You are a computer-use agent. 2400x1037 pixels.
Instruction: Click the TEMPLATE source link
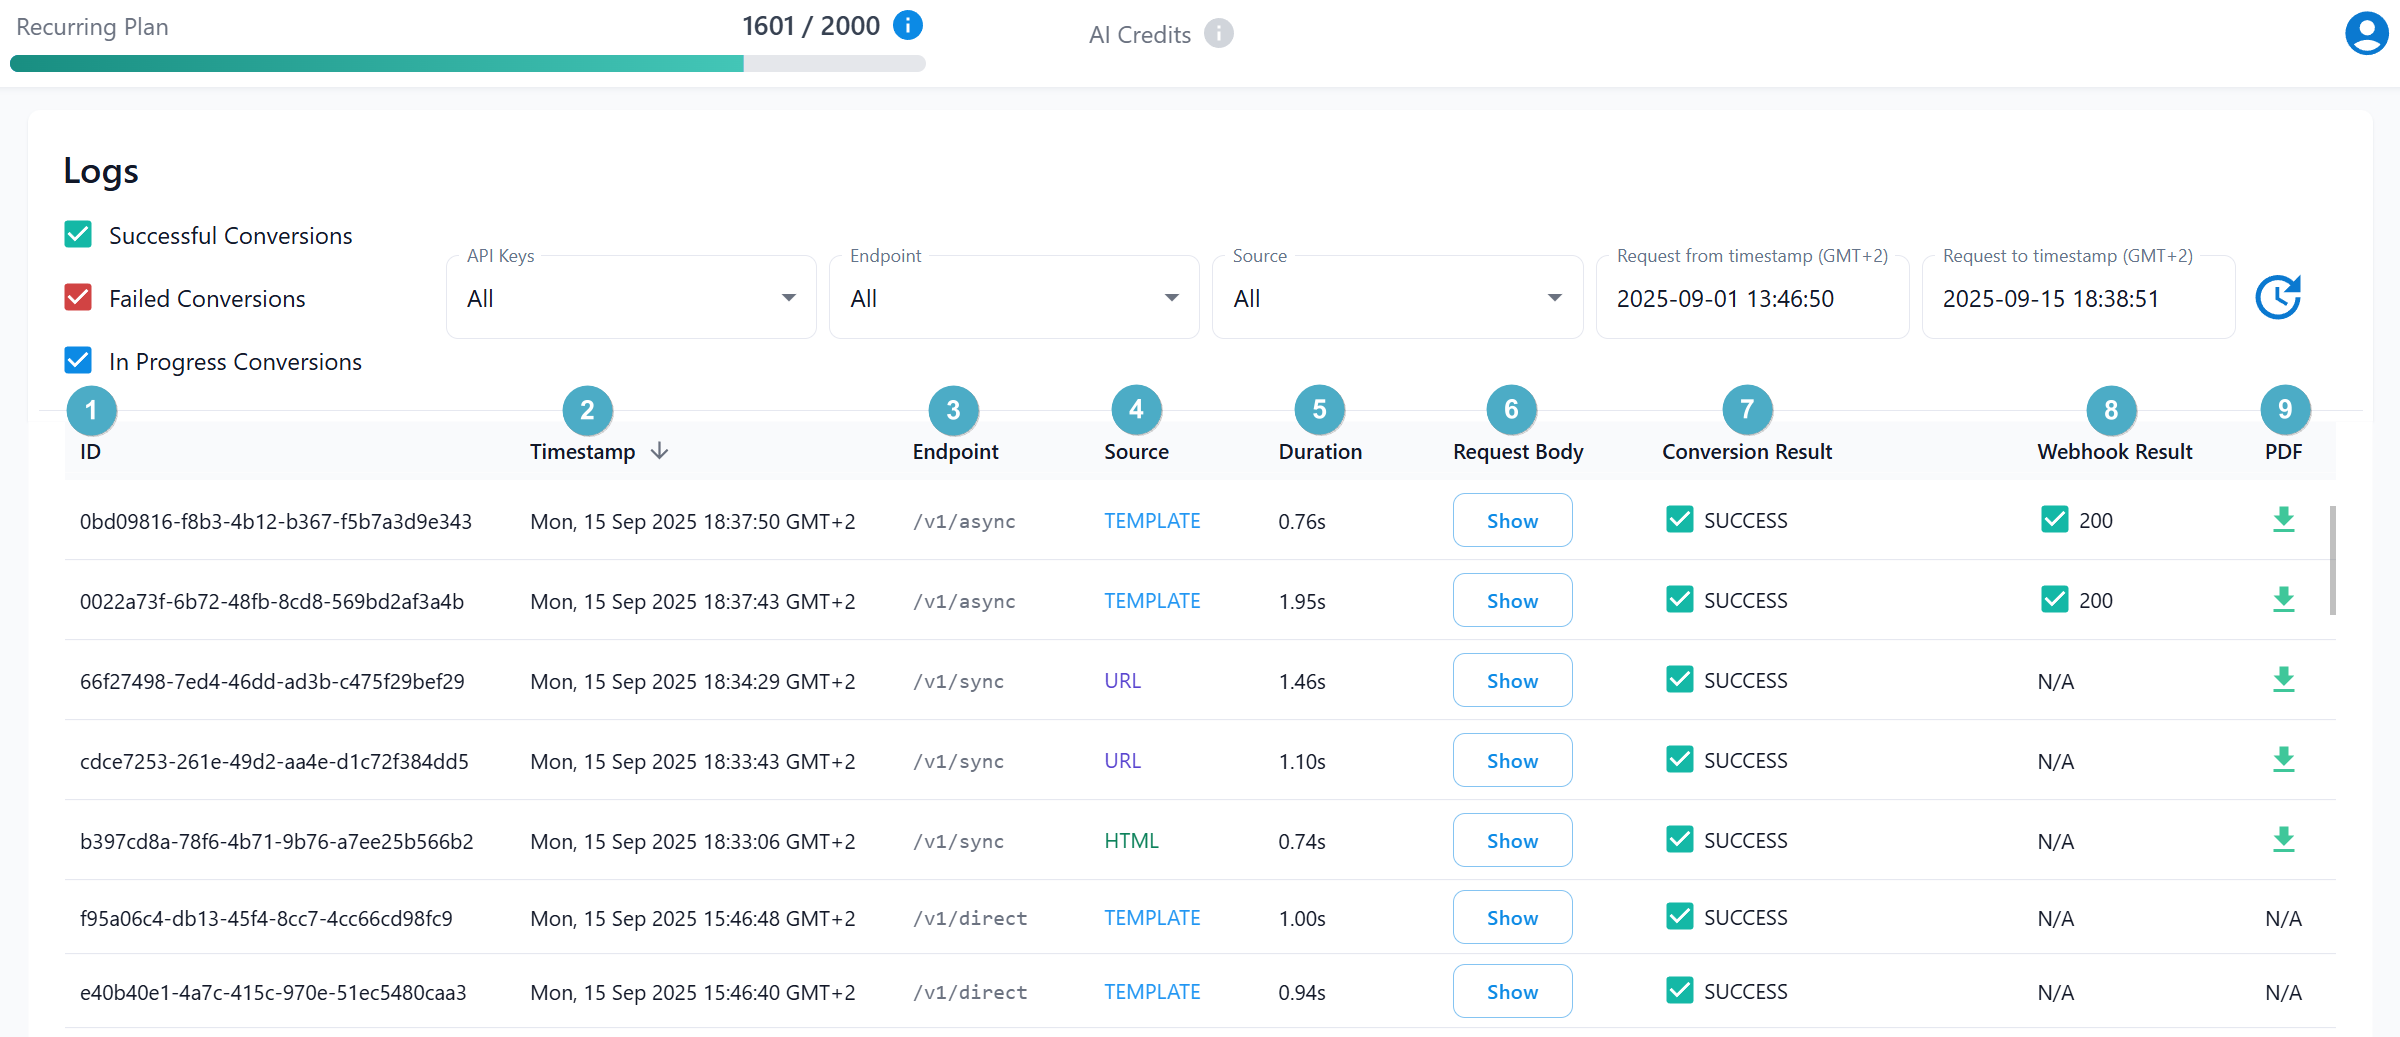pyautogui.click(x=1152, y=520)
